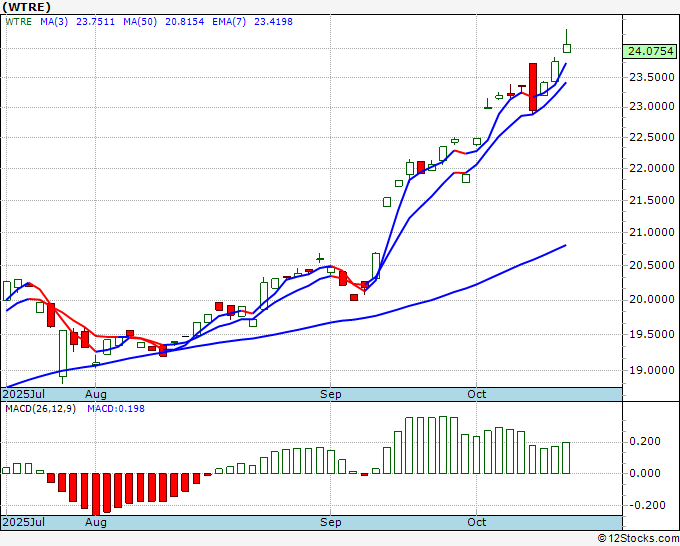Click the 23.0000 price axis label
Viewport: 680px width, 546px height.
pyautogui.click(x=652, y=107)
